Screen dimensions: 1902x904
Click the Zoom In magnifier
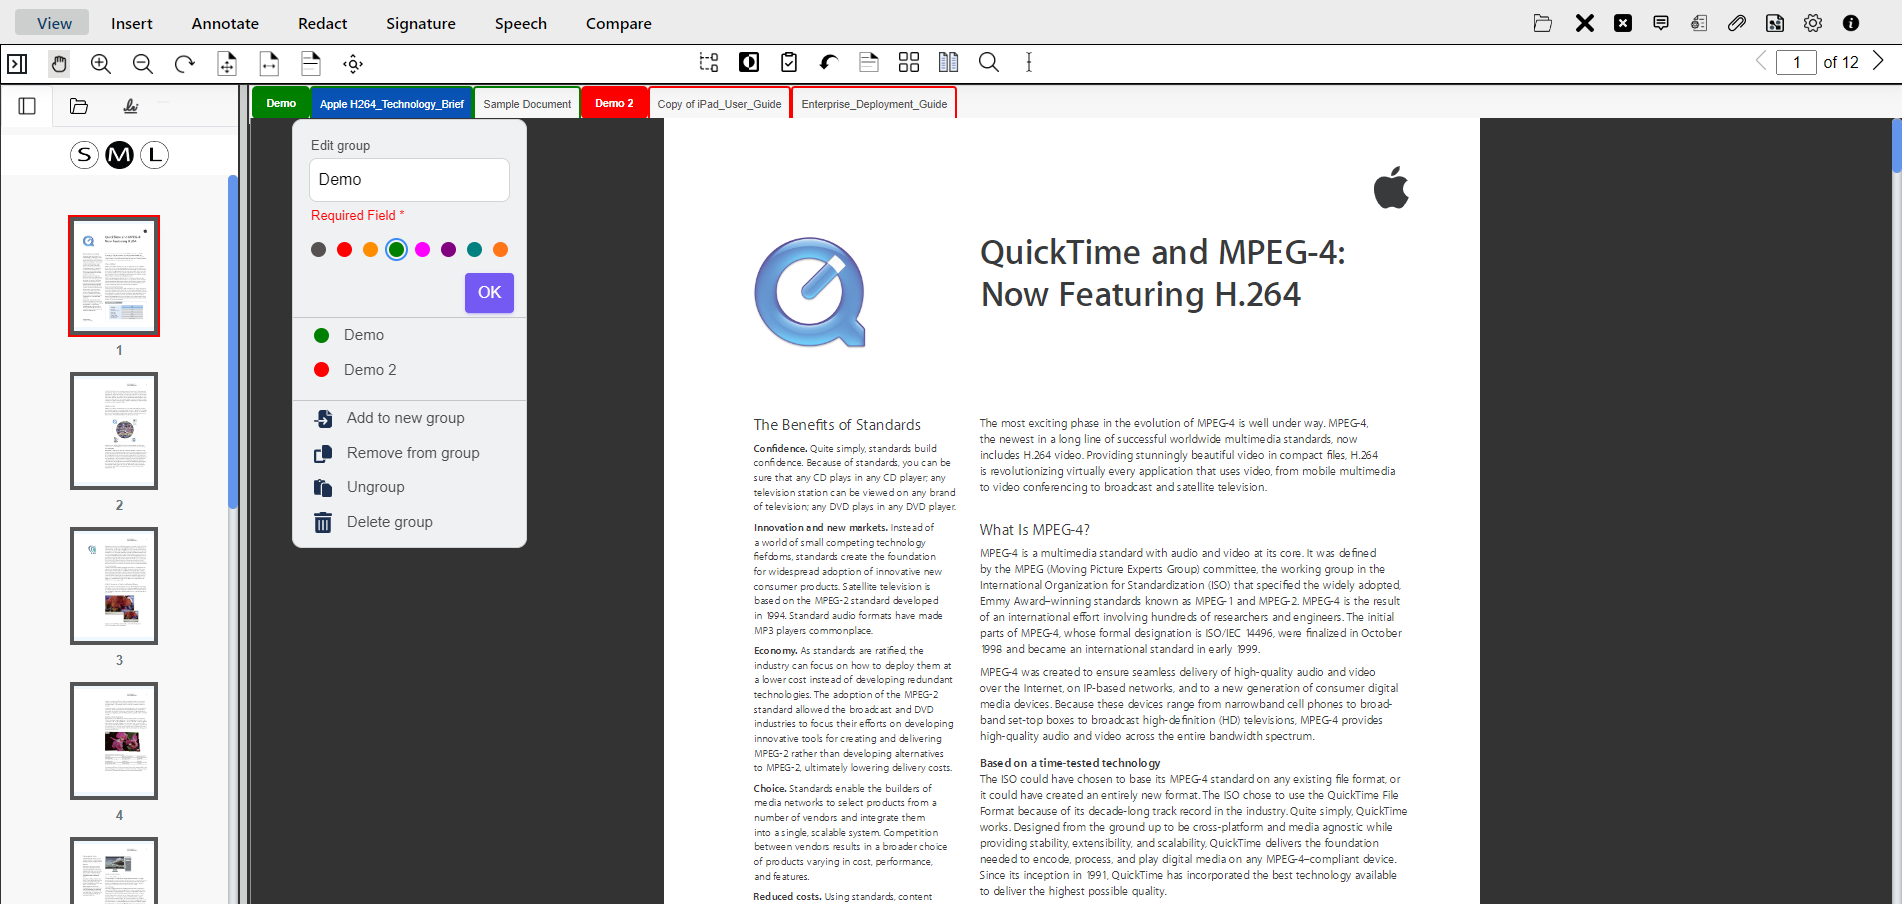tap(101, 64)
